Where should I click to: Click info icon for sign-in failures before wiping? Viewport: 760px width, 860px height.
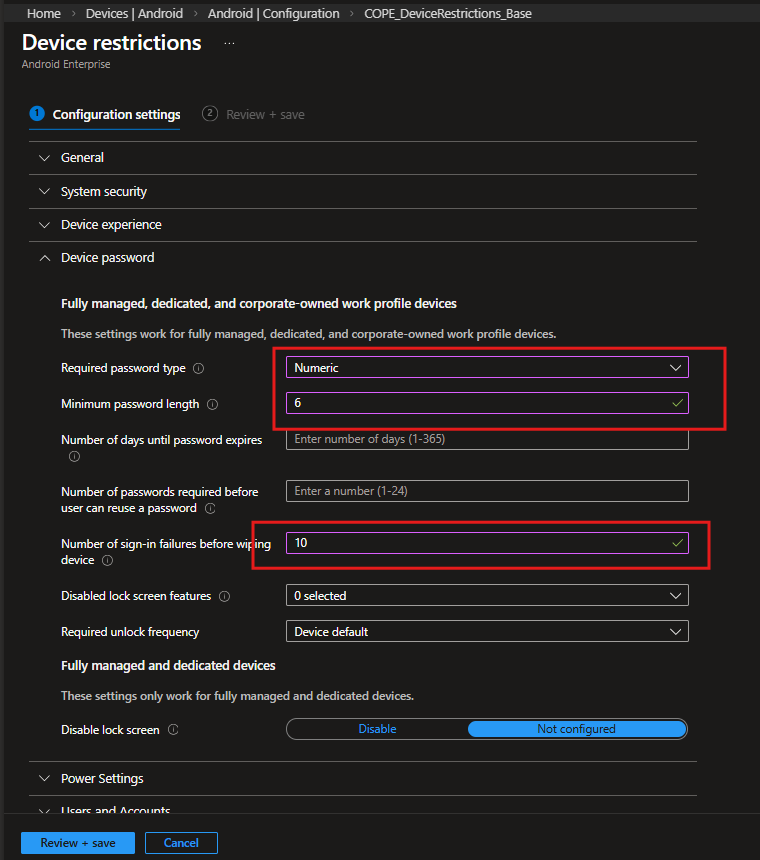[x=107, y=561]
